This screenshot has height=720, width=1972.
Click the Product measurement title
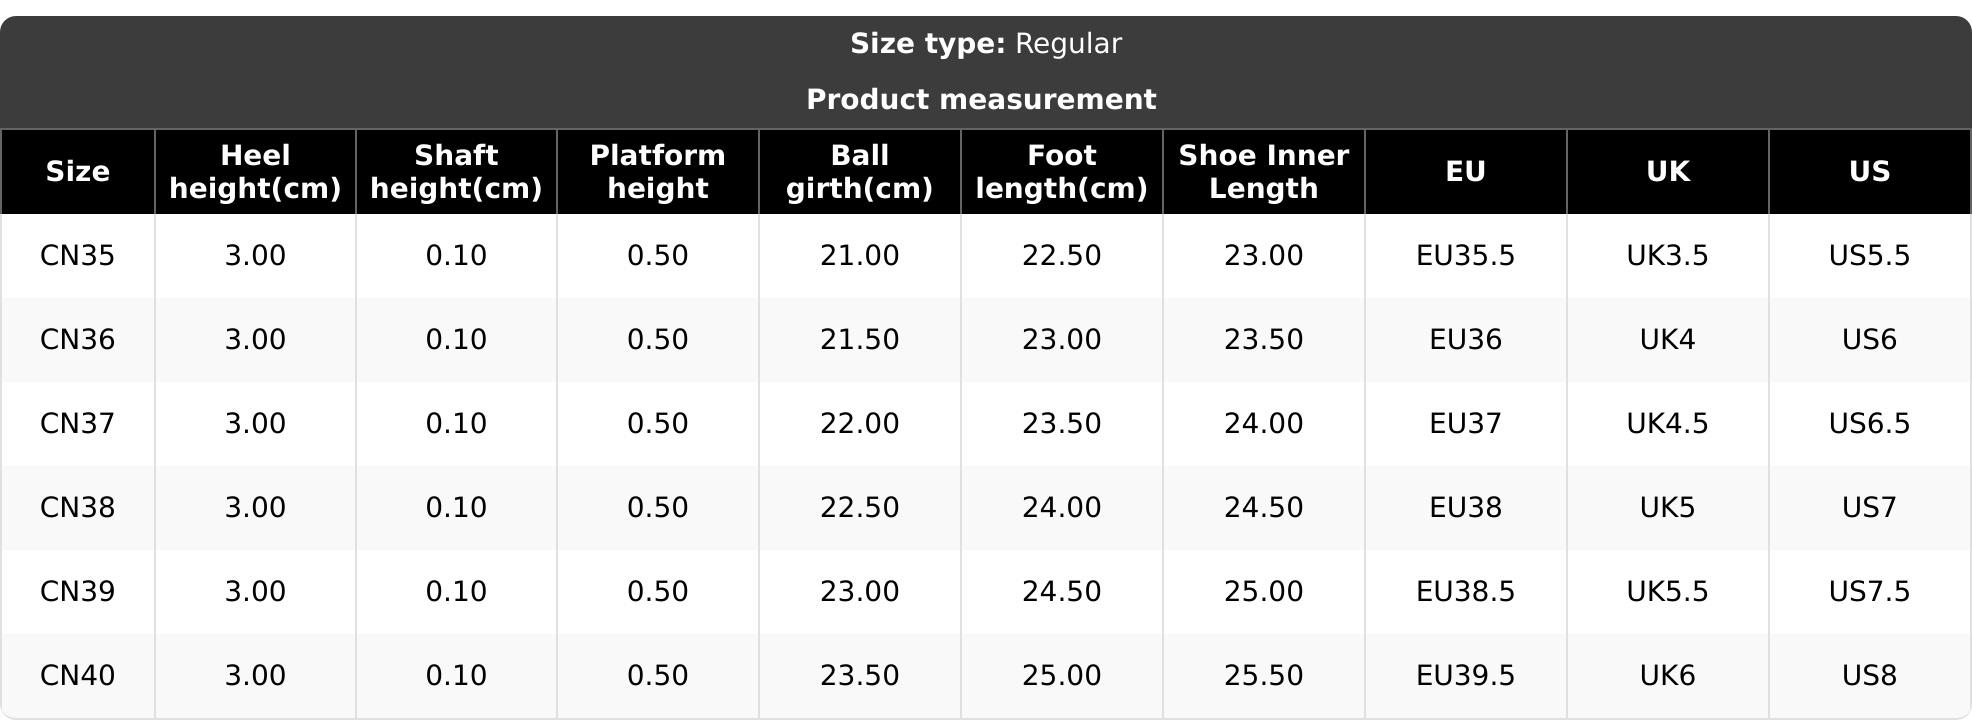981,100
